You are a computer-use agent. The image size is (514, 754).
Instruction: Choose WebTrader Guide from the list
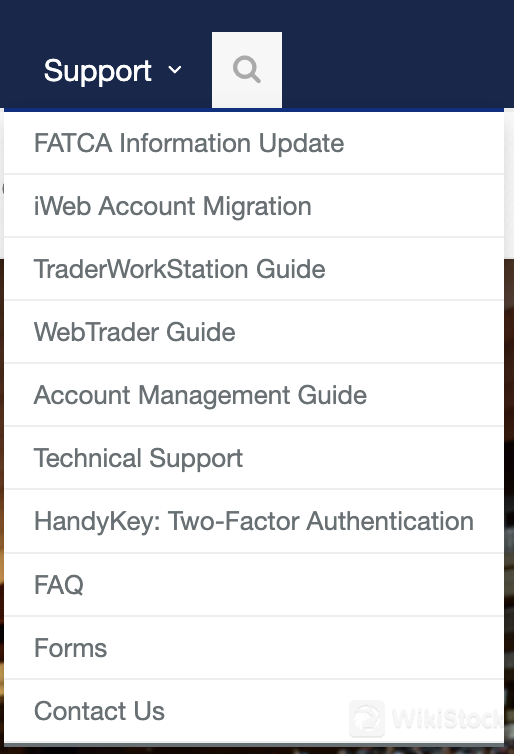(x=254, y=332)
